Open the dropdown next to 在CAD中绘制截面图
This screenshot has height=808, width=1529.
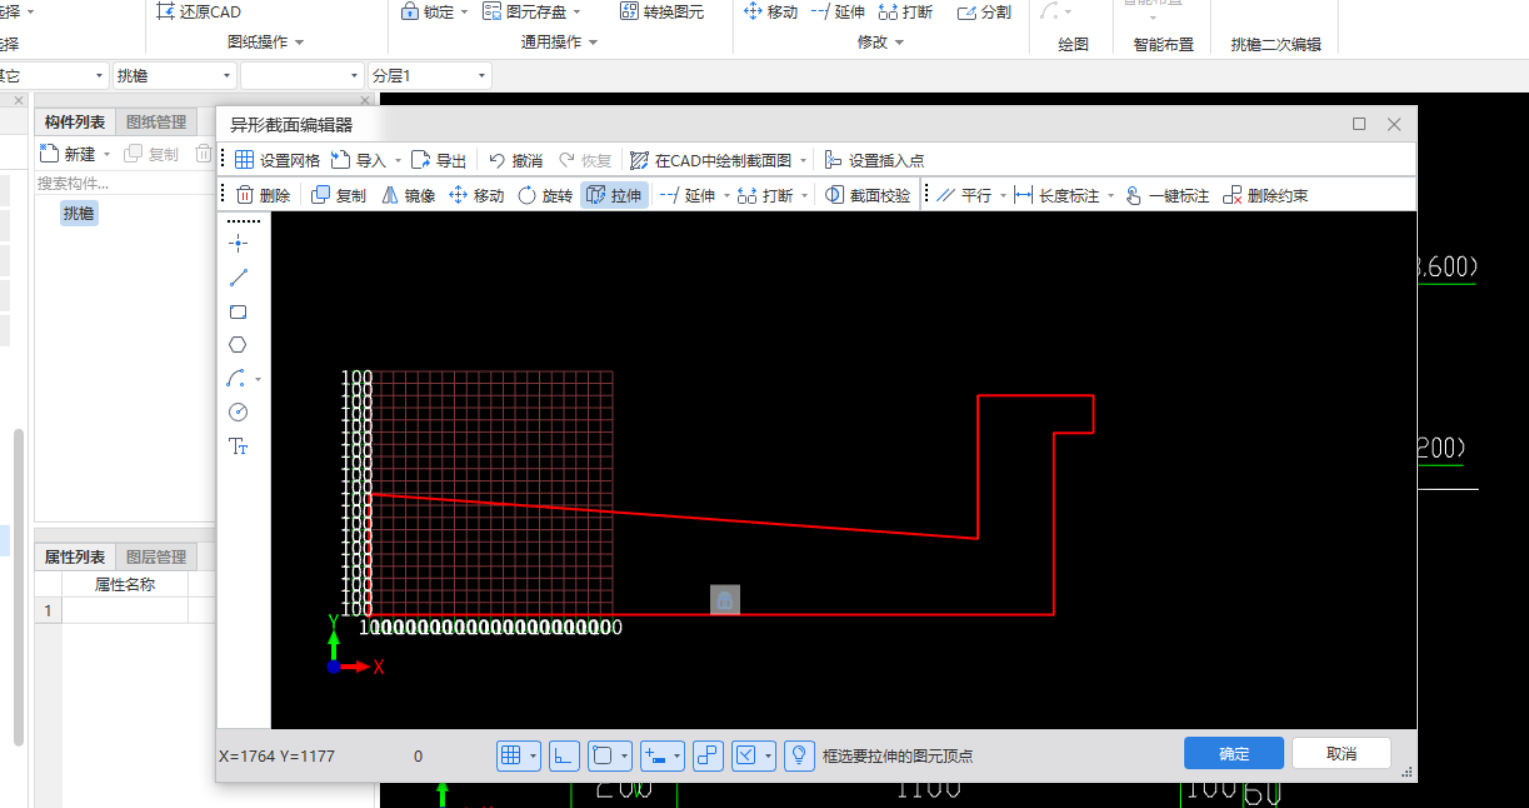[x=803, y=160]
